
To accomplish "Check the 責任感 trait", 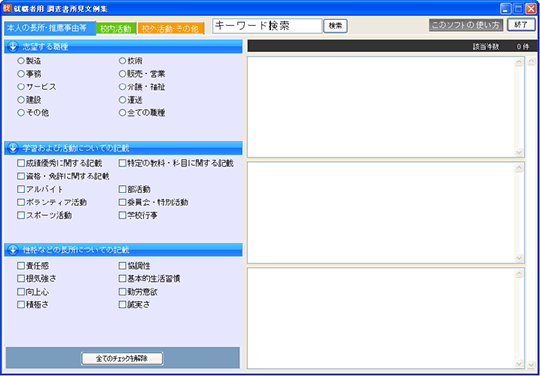I will point(21,265).
